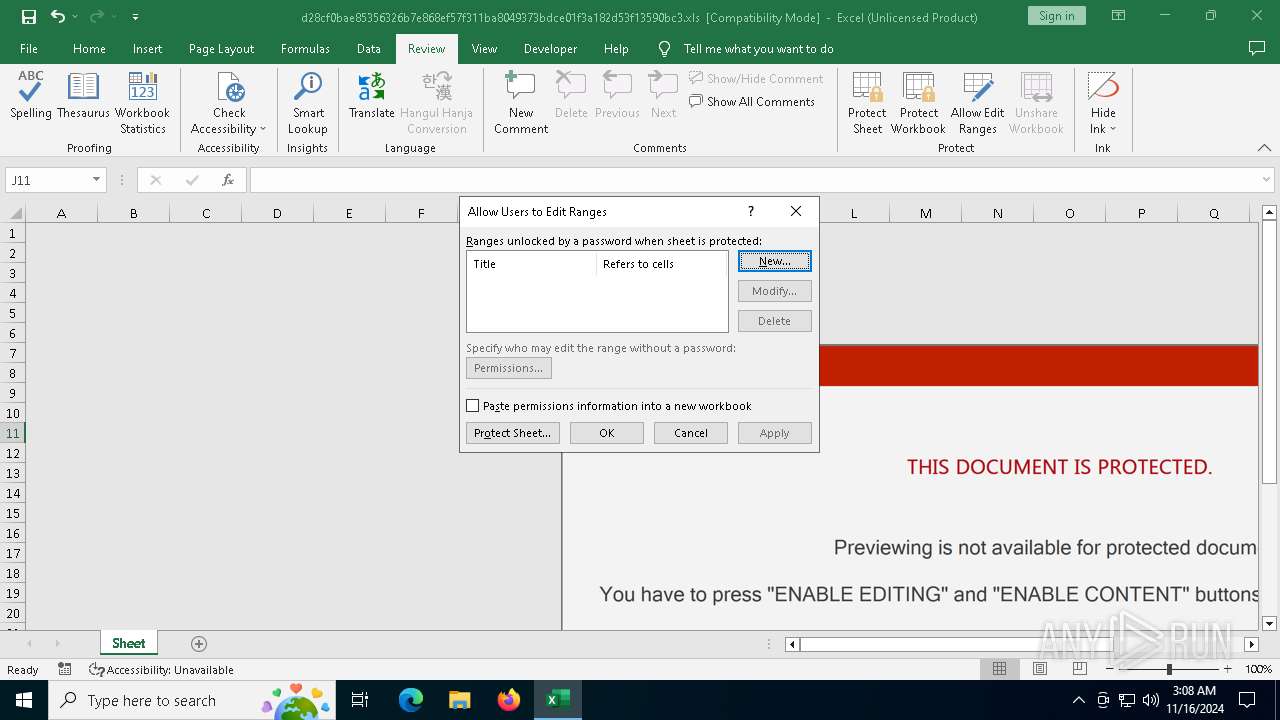Open the Developer tab
Image resolution: width=1280 pixels, height=720 pixels.
coord(550,49)
